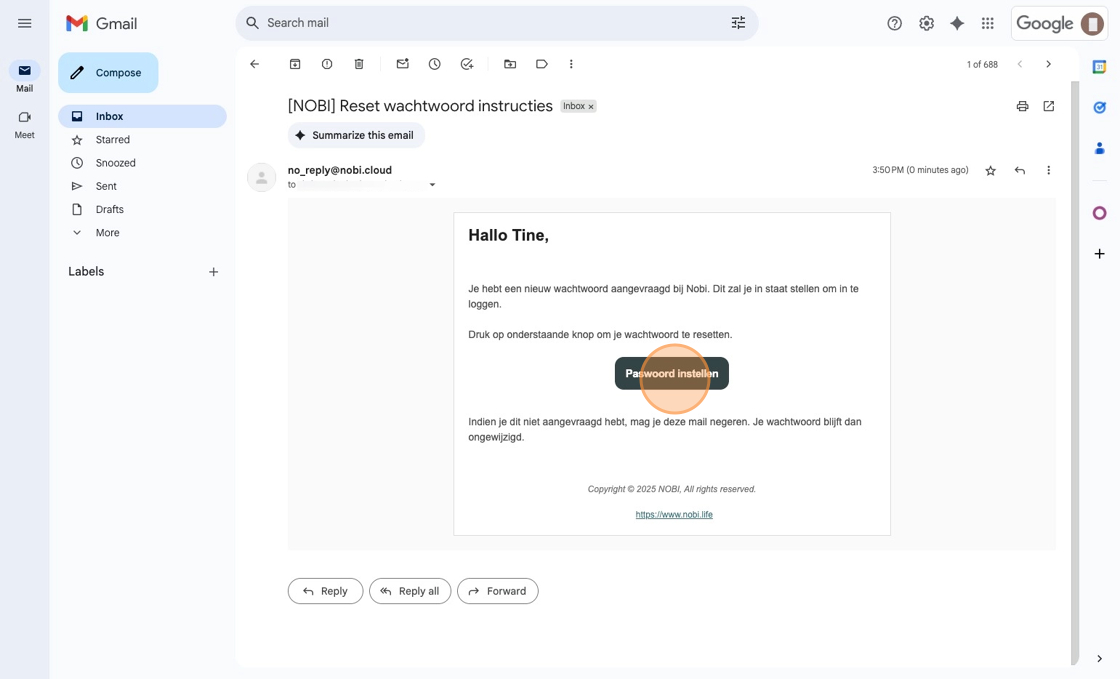Click the page's vertical scrollbar
This screenshot has height=679, width=1120.
(1075, 370)
